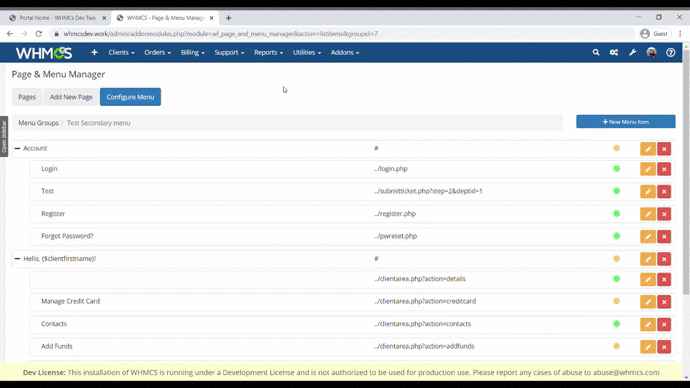Toggle status dot of Add Funds row

point(617,346)
